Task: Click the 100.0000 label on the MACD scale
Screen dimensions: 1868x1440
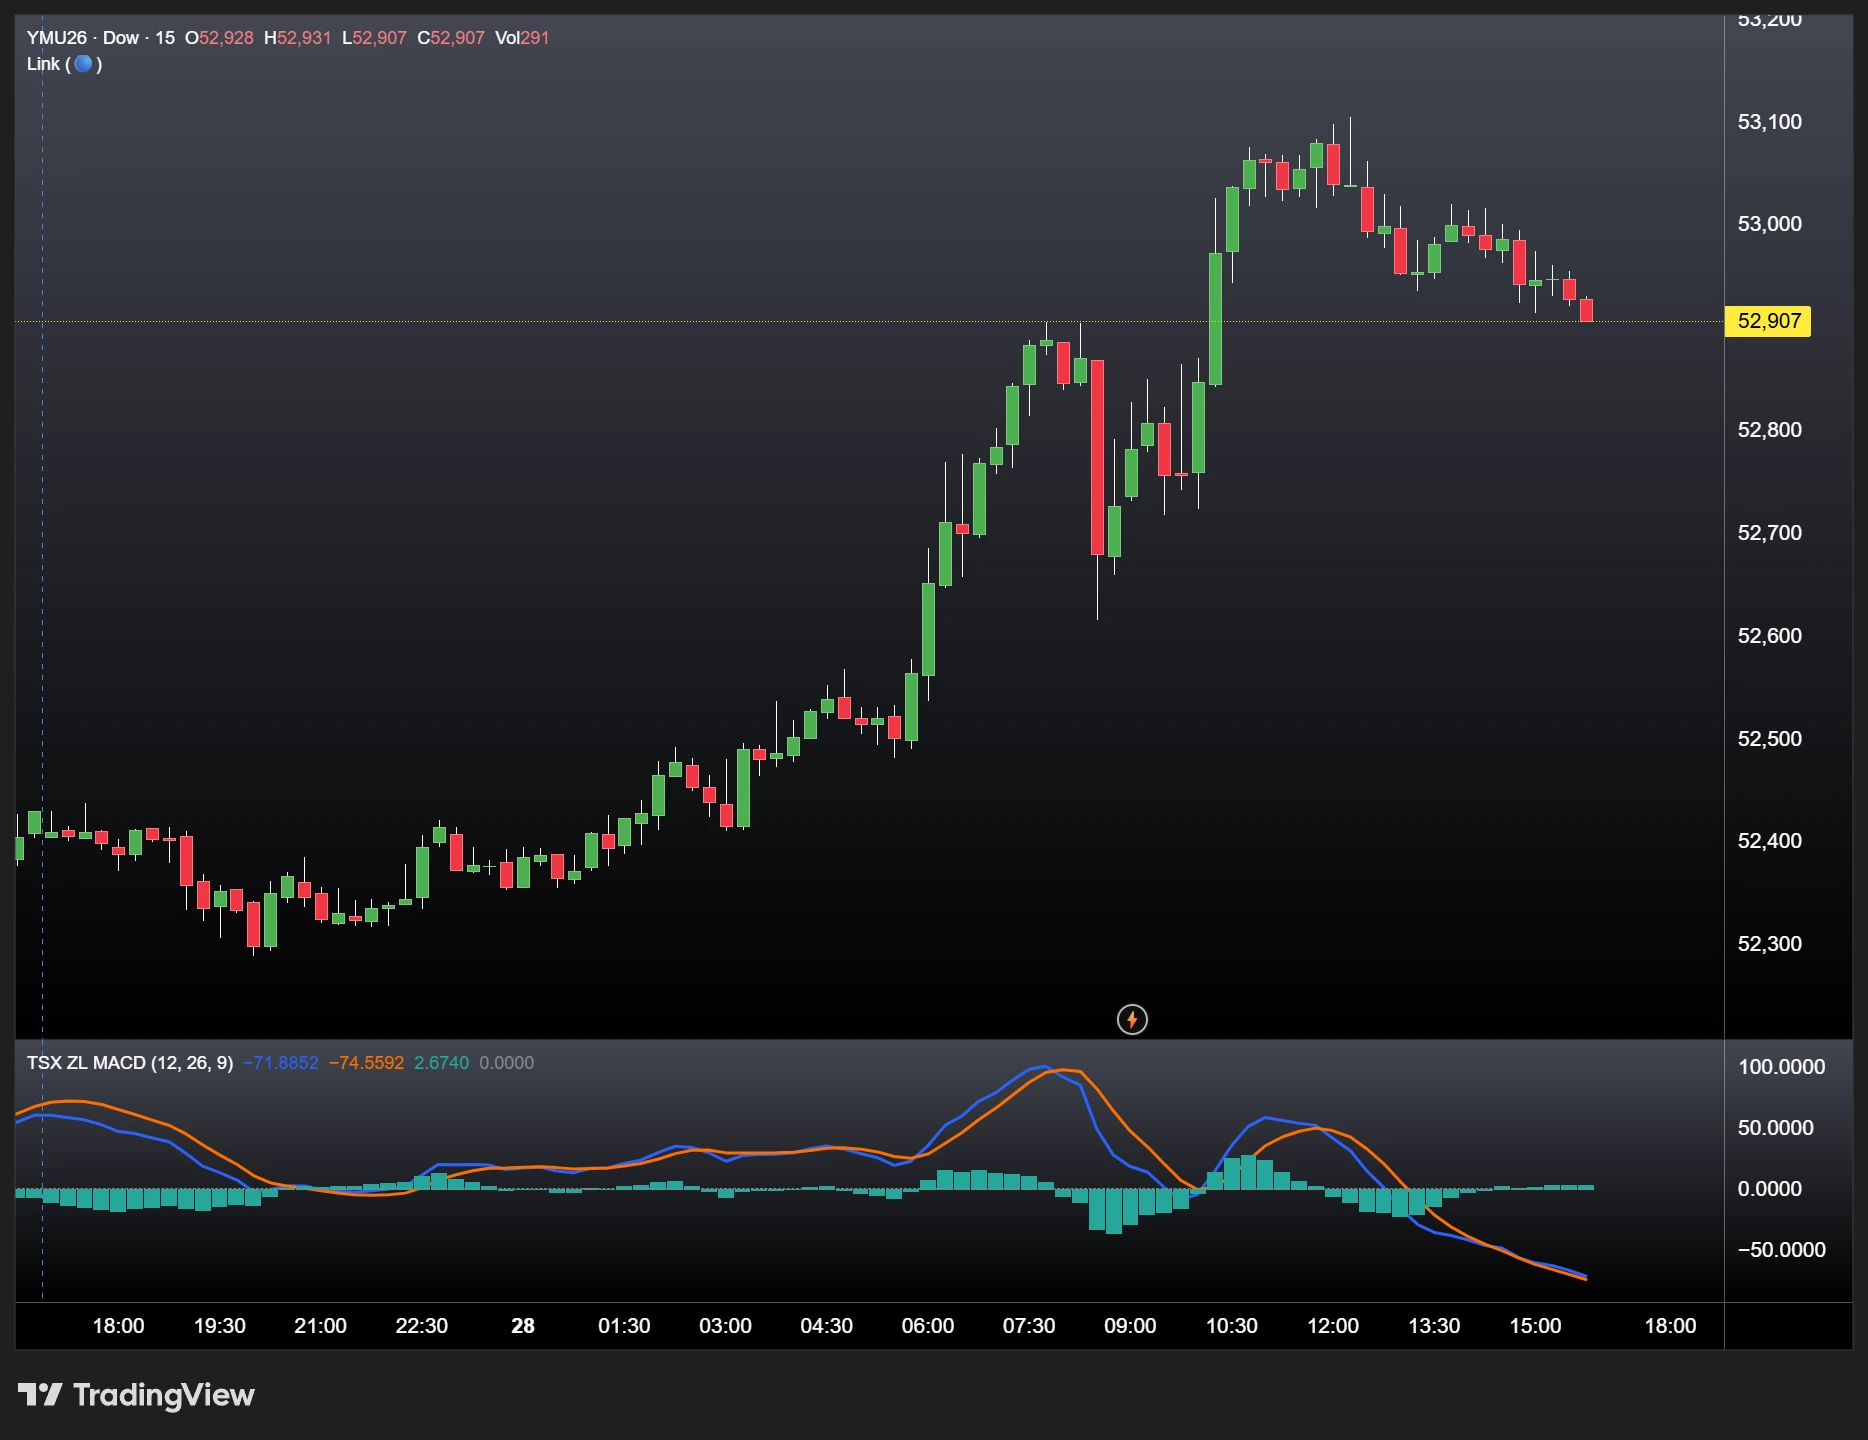Action: [x=1781, y=1067]
